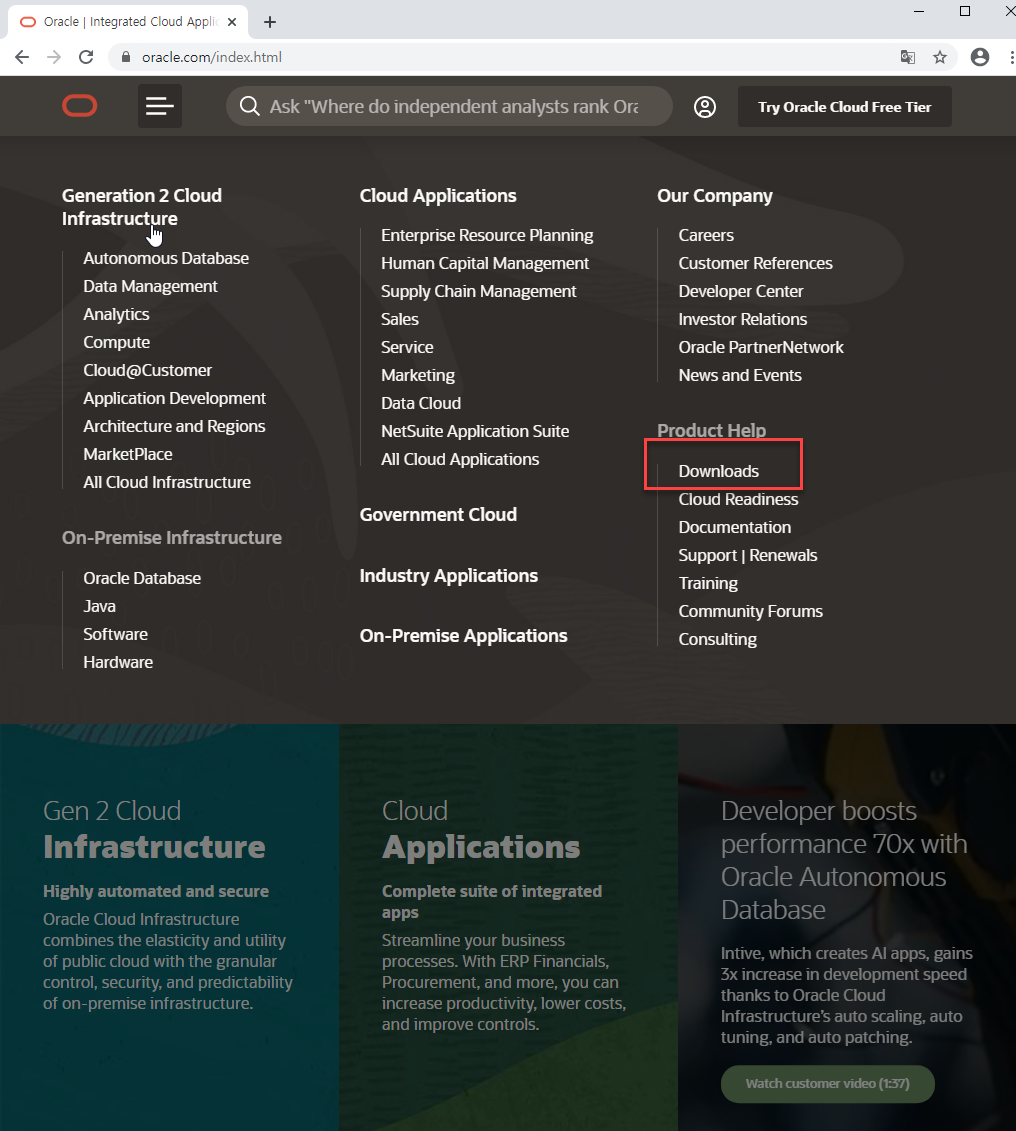Open Investor Relations link
Image resolution: width=1016 pixels, height=1131 pixels.
(x=743, y=320)
